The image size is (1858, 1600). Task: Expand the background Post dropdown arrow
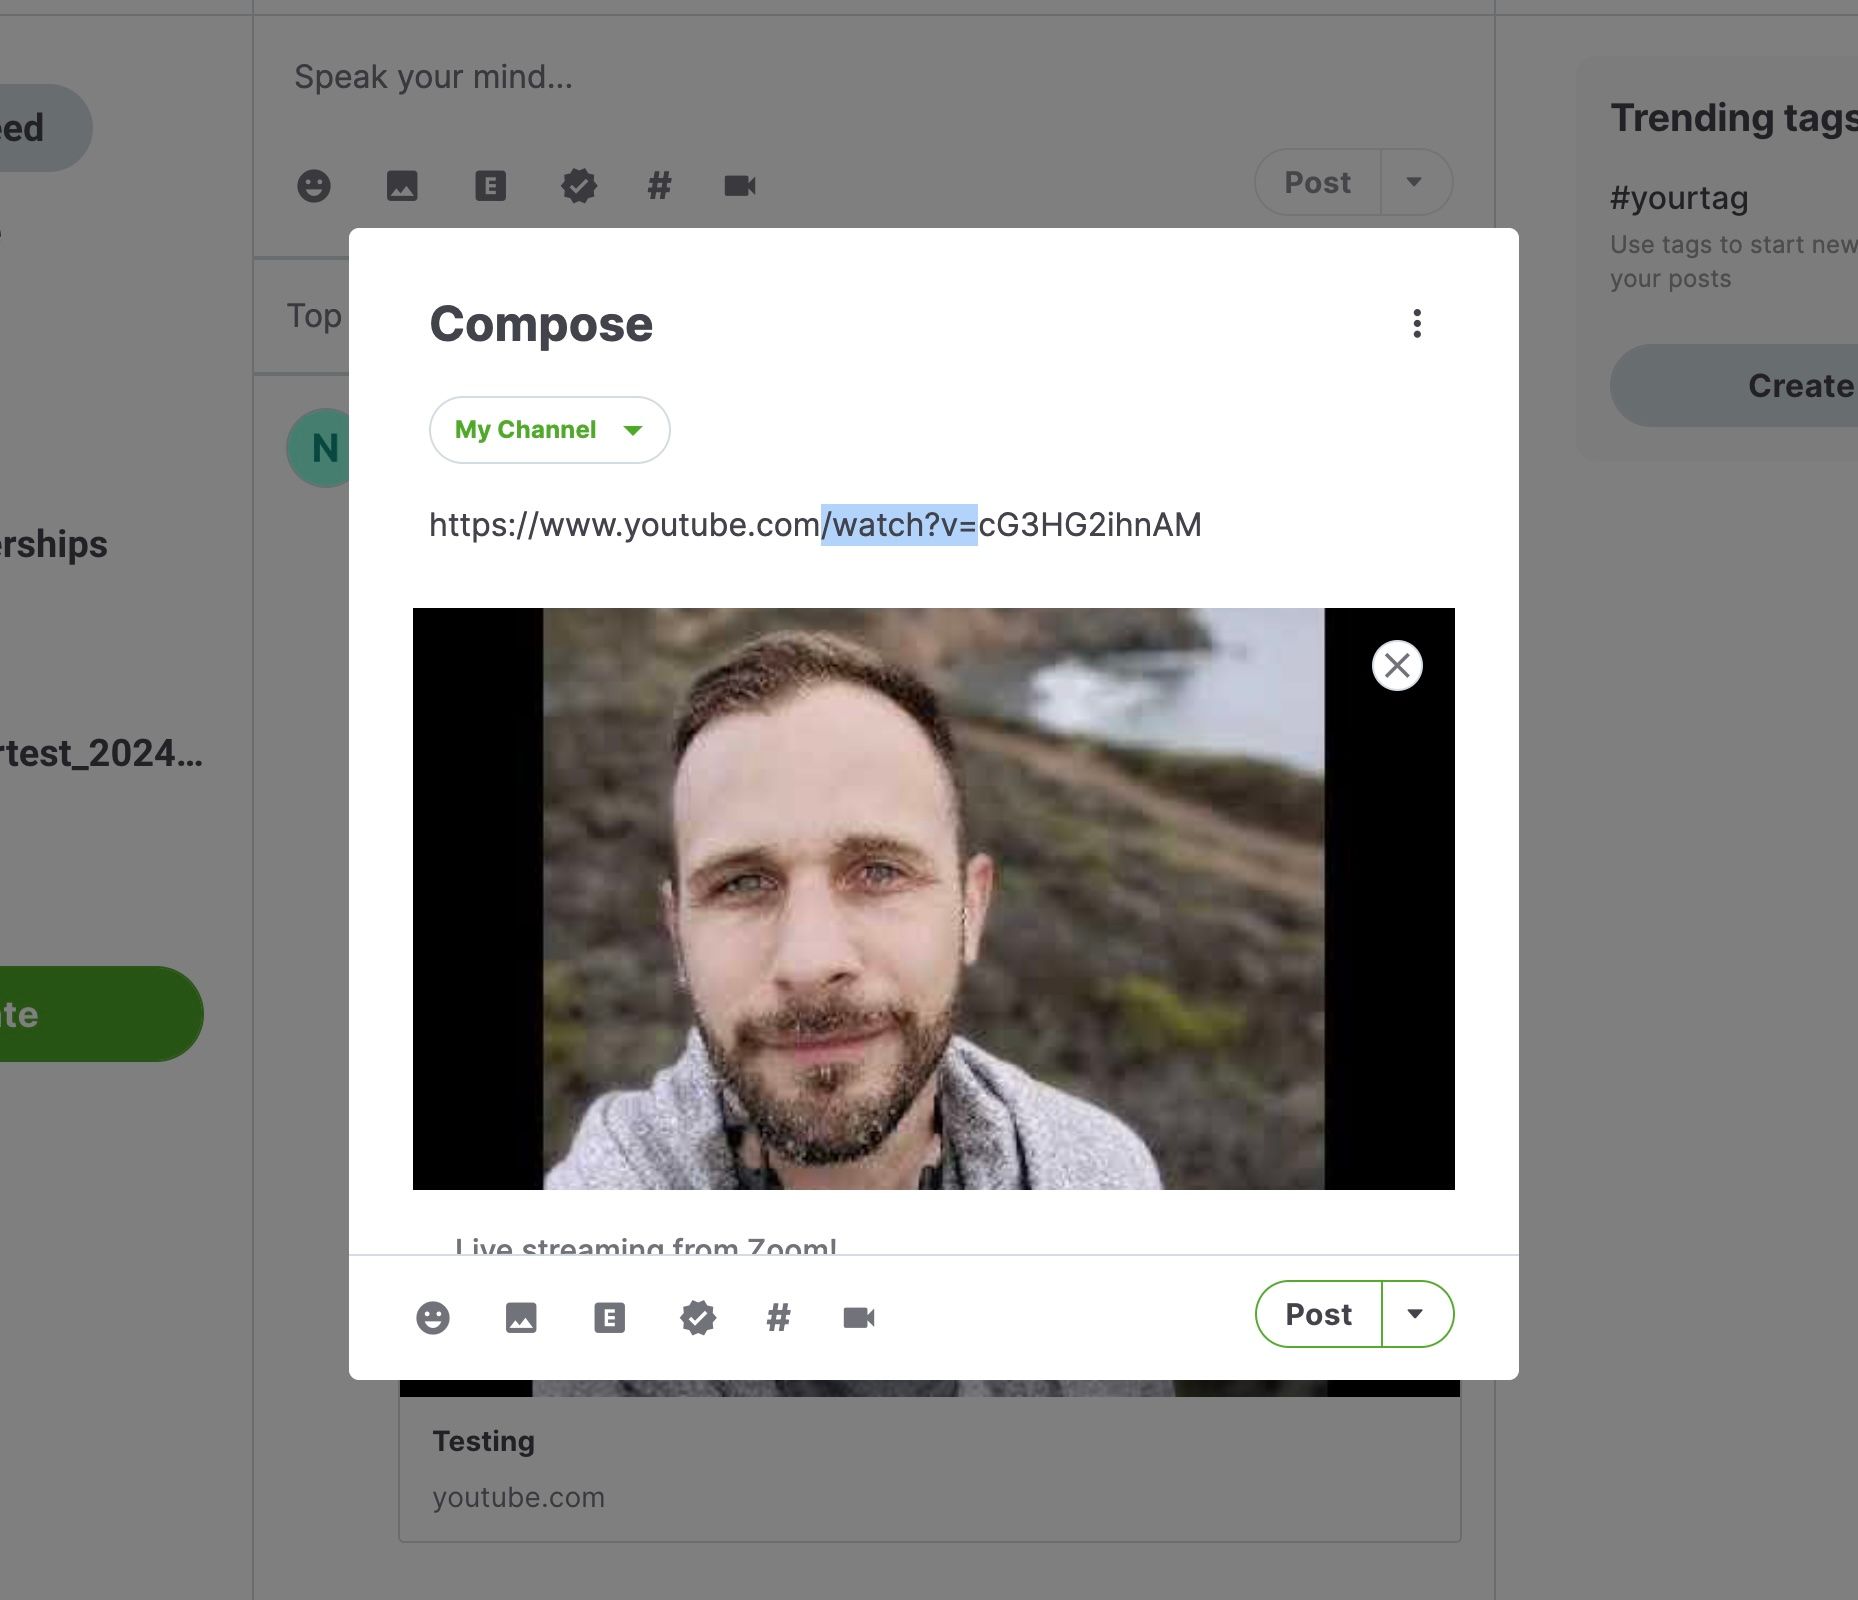(x=1415, y=182)
